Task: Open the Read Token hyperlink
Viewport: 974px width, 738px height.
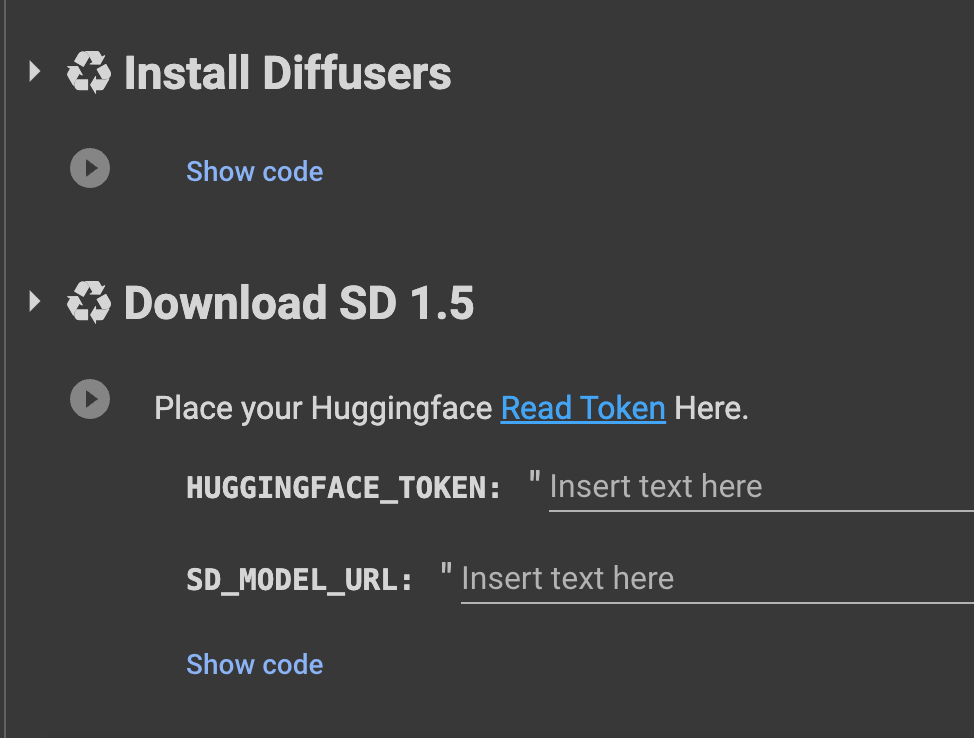Action: 583,408
